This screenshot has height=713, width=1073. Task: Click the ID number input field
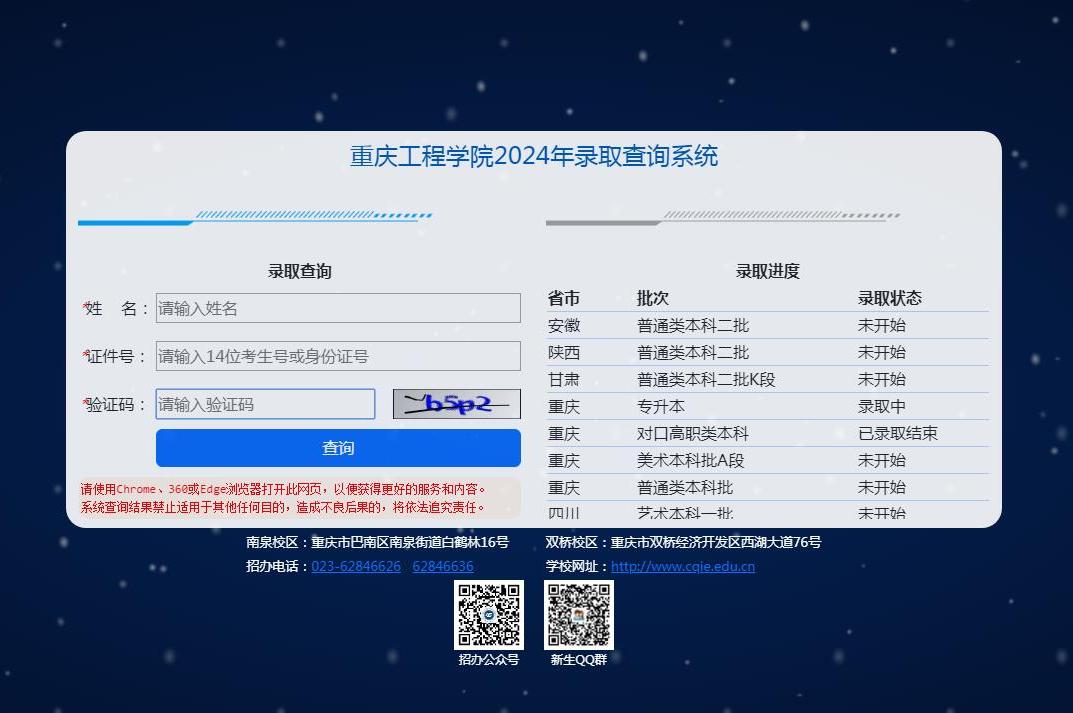[338, 356]
